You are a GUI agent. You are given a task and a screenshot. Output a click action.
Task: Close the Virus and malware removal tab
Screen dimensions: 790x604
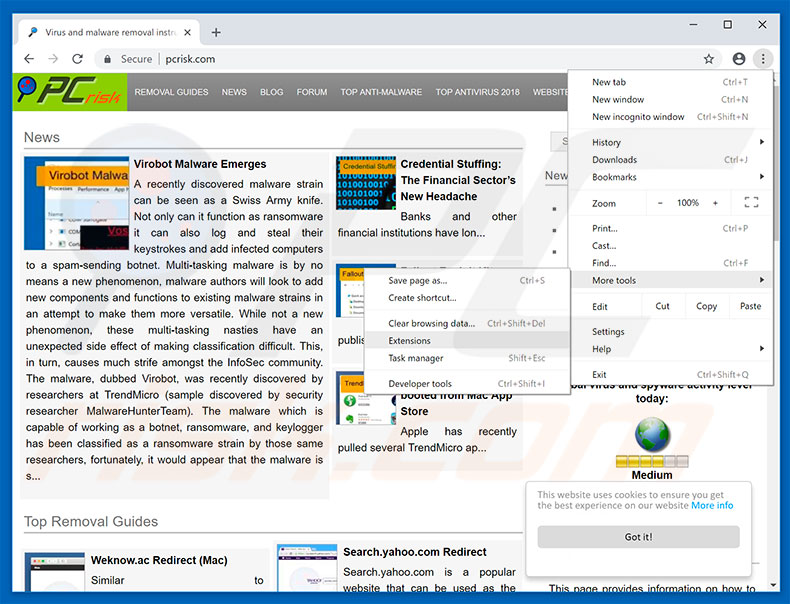(187, 32)
